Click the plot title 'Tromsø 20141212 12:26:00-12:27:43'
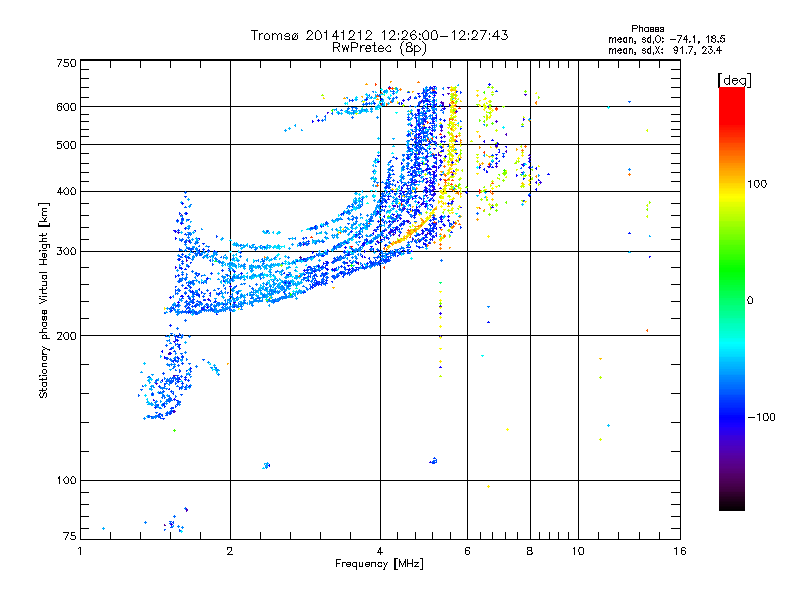Image resolution: width=800 pixels, height=600 pixels. tap(379, 35)
